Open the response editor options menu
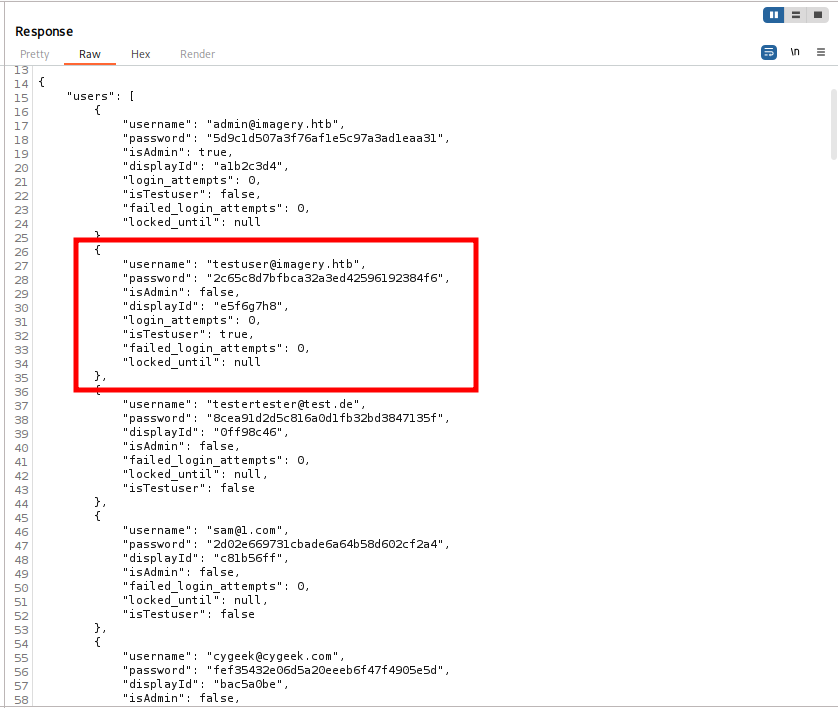 click(821, 52)
